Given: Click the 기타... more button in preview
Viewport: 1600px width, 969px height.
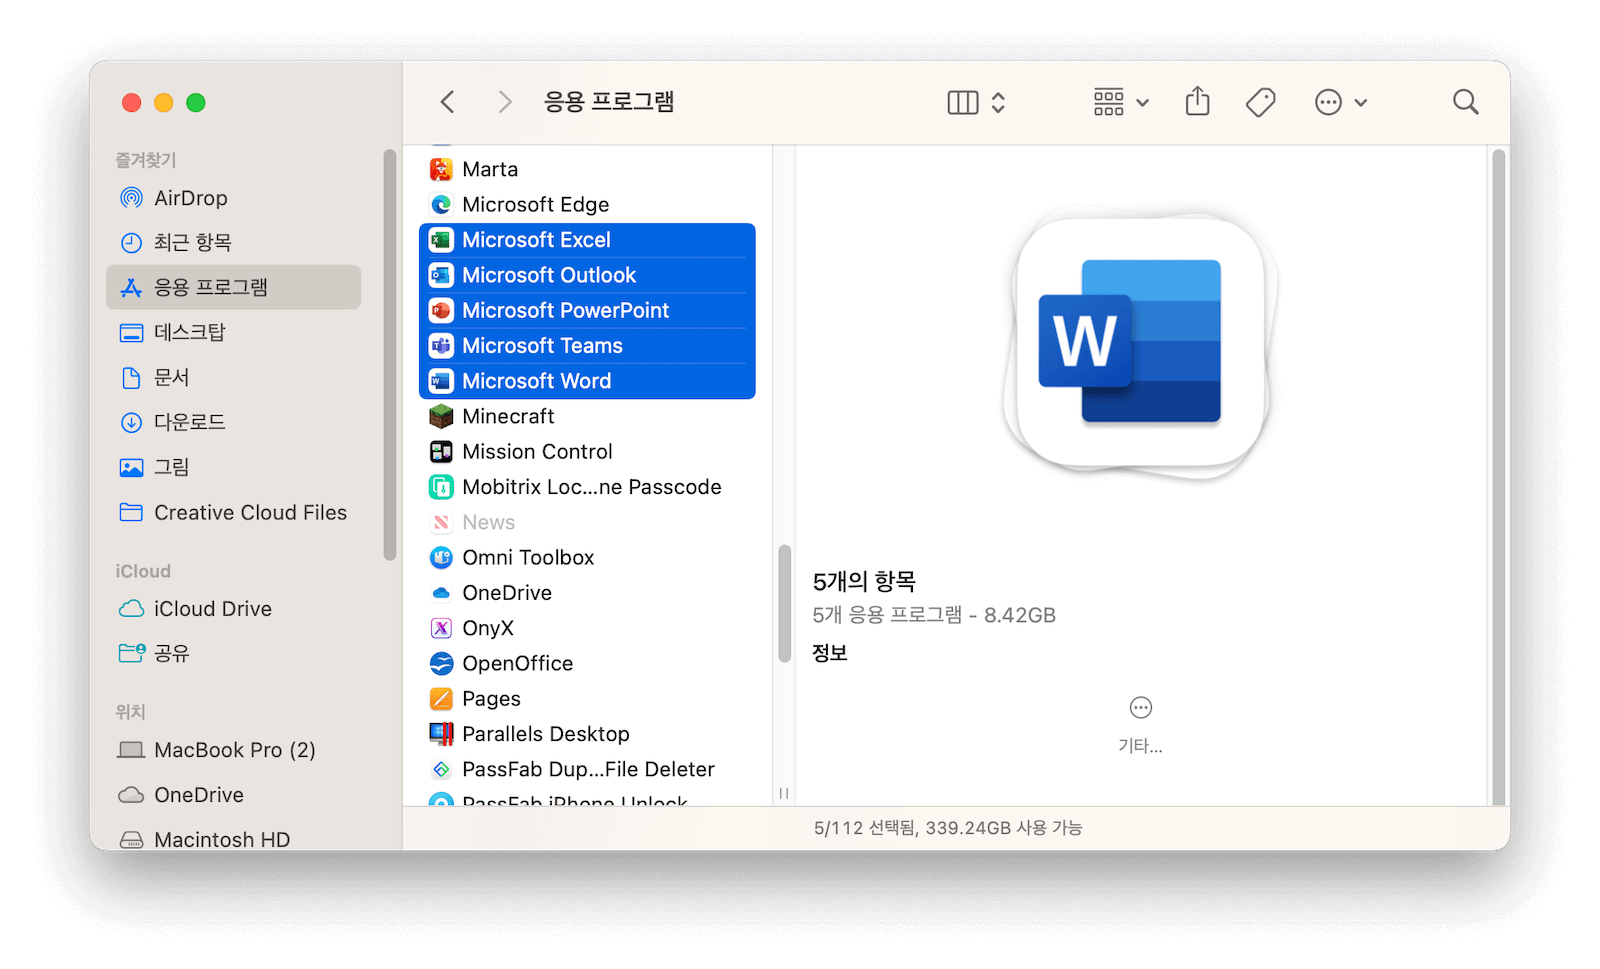Looking at the screenshot, I should 1140,724.
